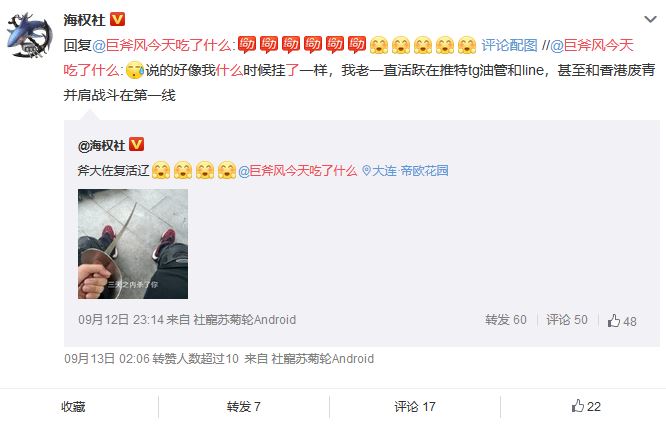Click the quoted post 转发 60 button
The height and width of the screenshot is (425, 666).
click(x=506, y=320)
